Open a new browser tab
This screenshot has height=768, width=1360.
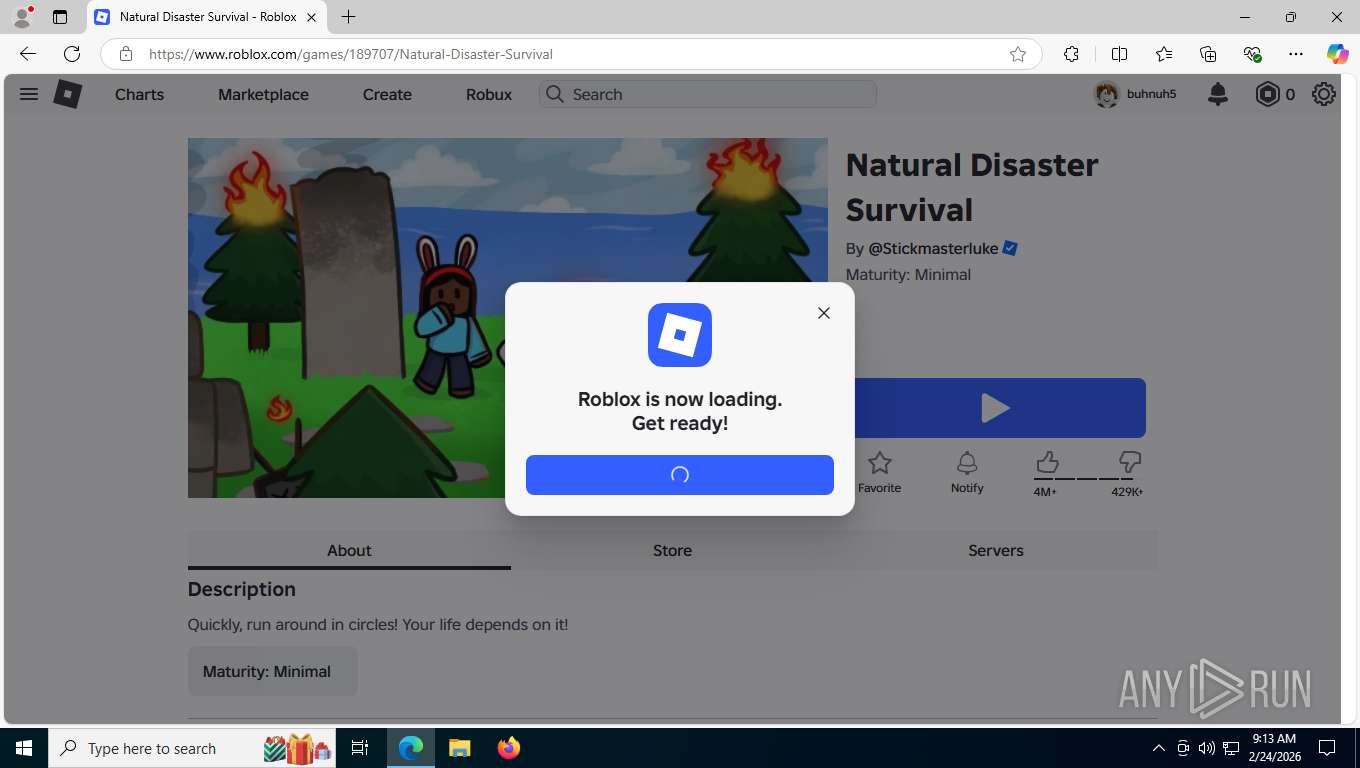[348, 17]
